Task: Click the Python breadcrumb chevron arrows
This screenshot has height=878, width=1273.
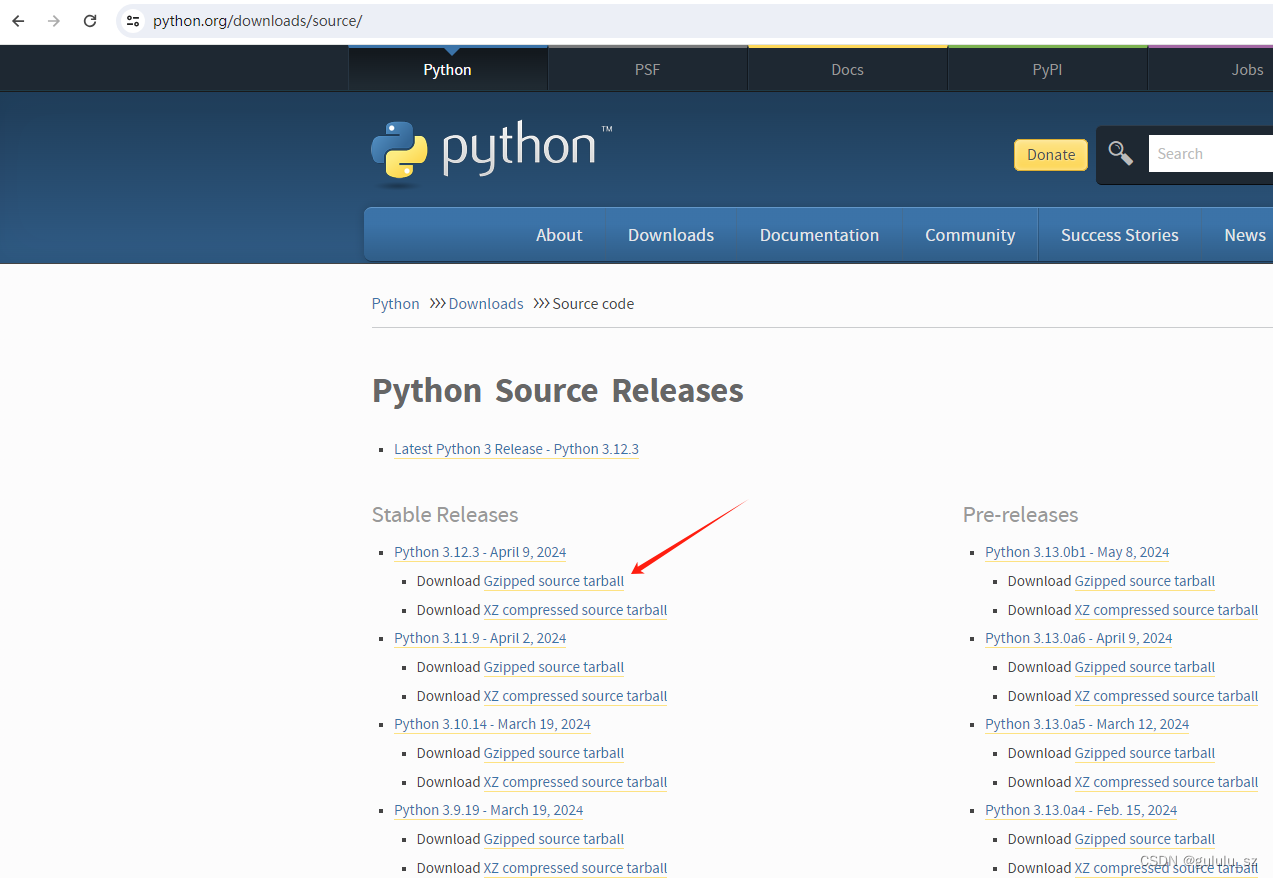Action: [434, 303]
